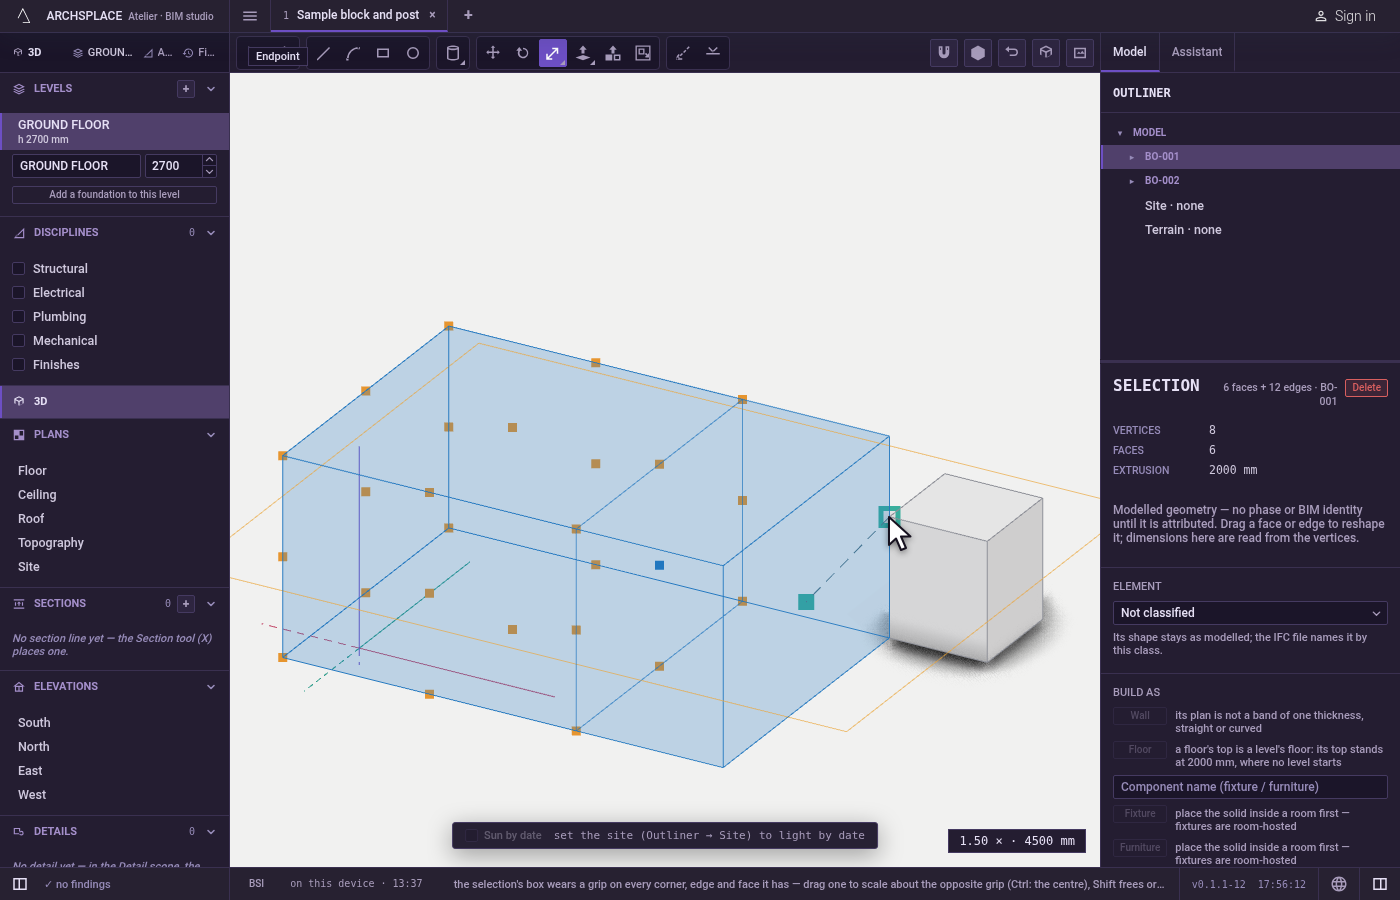1400x900 pixels.
Task: Switch to the Assistant tab
Action: coord(1197,52)
